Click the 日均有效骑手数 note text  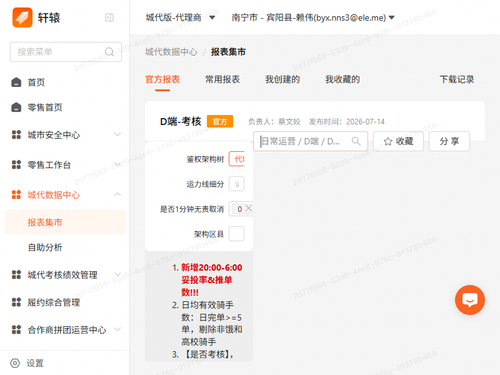[x=211, y=323]
